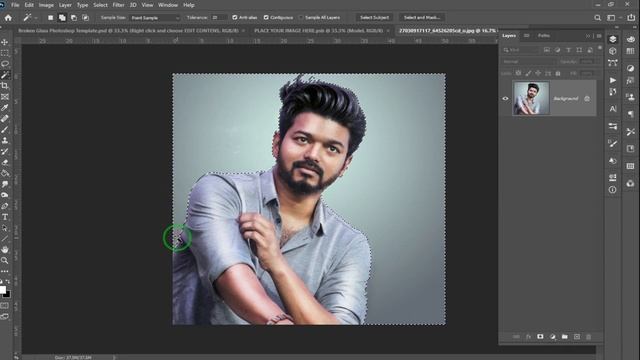Select the History Brush tool
Image resolution: width=640 pixels, height=360 pixels.
5,151
